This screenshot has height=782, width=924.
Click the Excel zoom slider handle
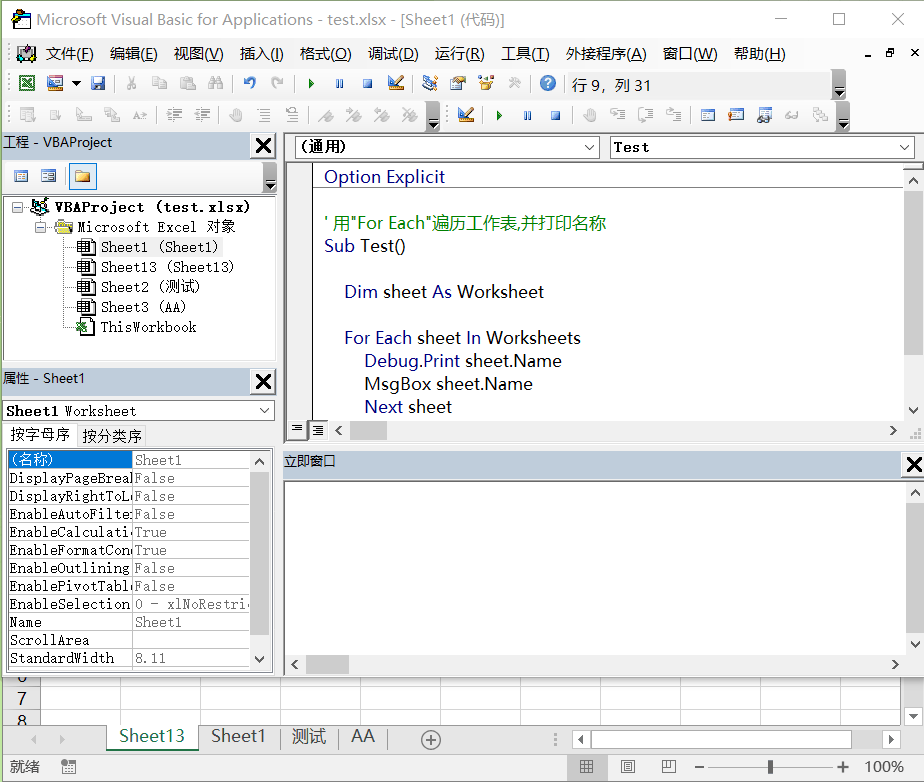coord(770,767)
